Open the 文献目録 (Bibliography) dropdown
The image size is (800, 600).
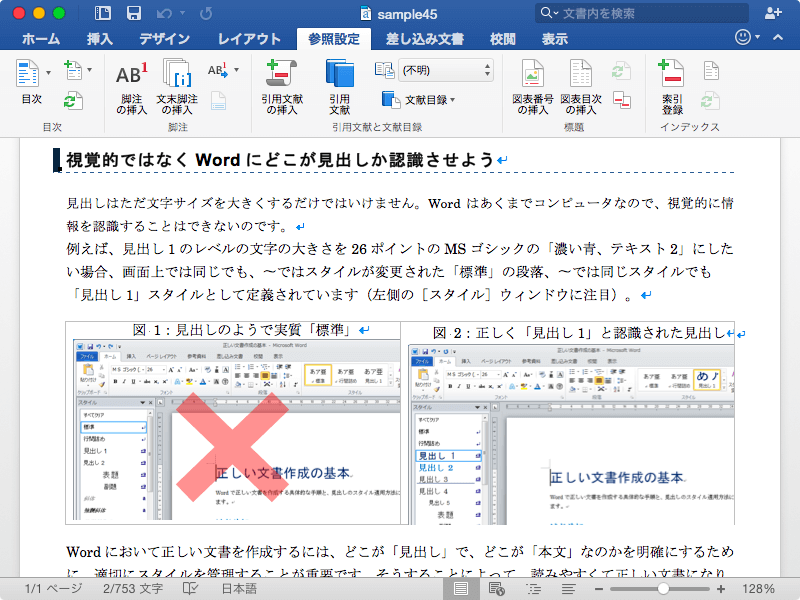pos(418,100)
